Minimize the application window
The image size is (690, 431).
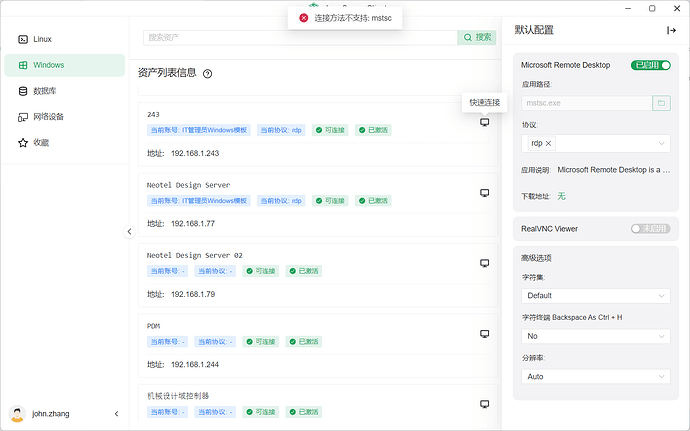click(x=628, y=8)
